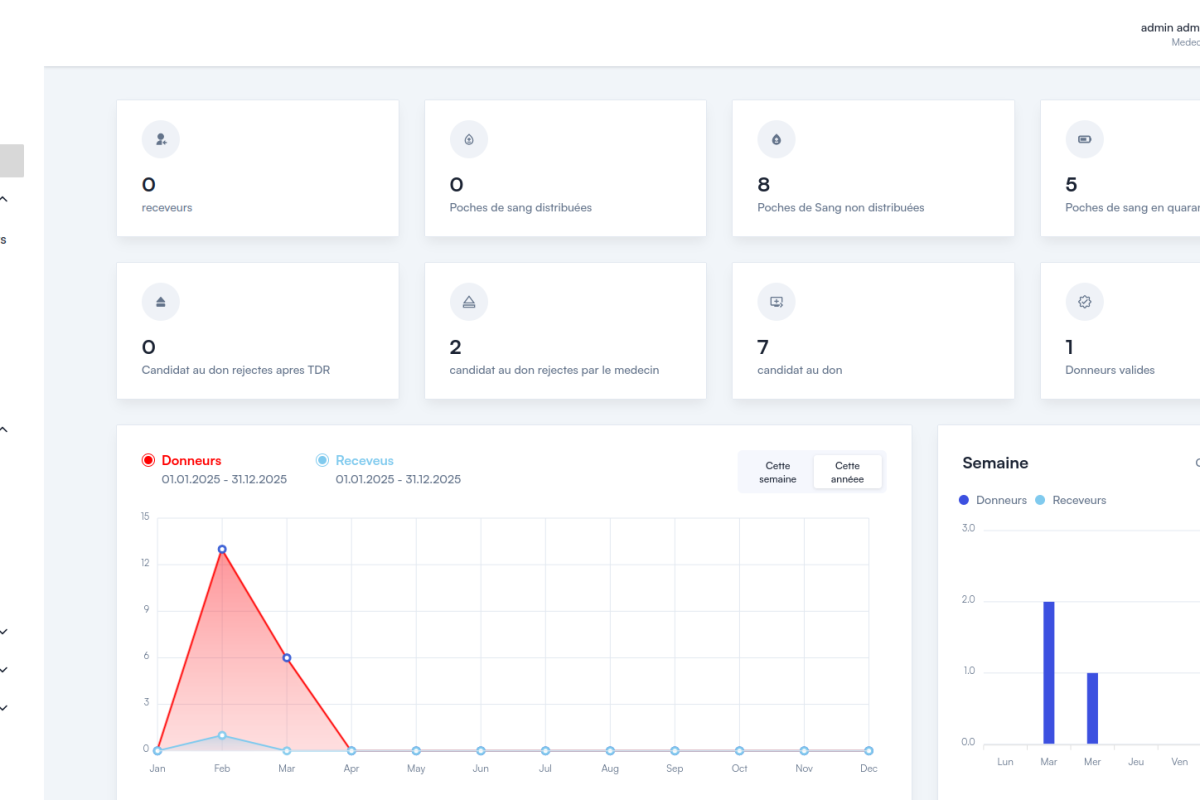Open the admin user profile name
1200x800 pixels.
click(x=1169, y=28)
